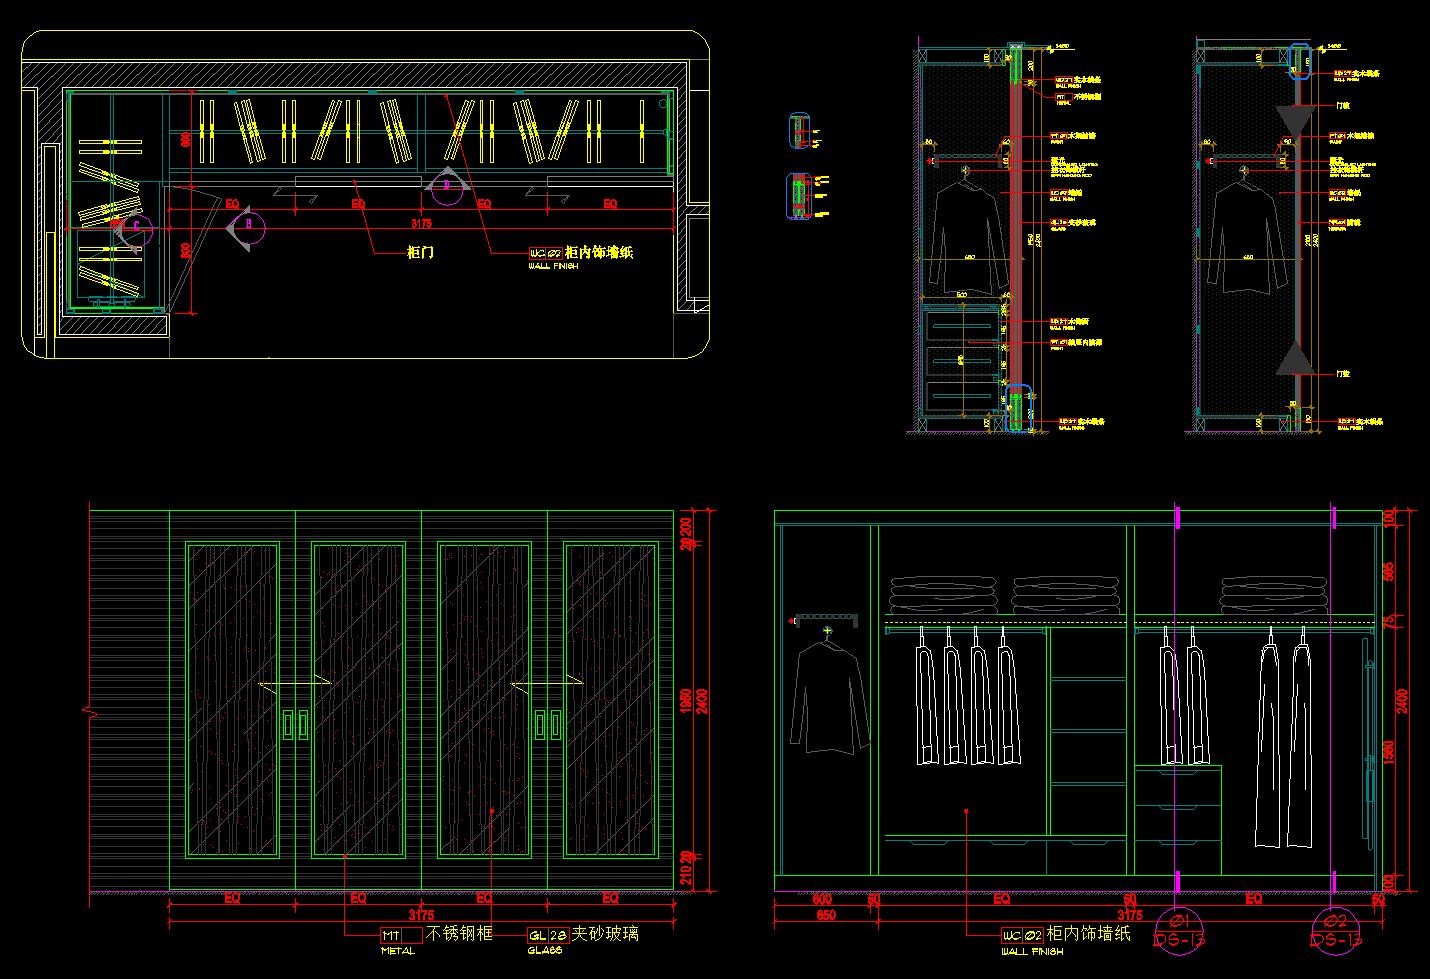Image resolution: width=1430 pixels, height=979 pixels.
Task: Select the bottom blue callout in left section
Action: [x=1017, y=409]
